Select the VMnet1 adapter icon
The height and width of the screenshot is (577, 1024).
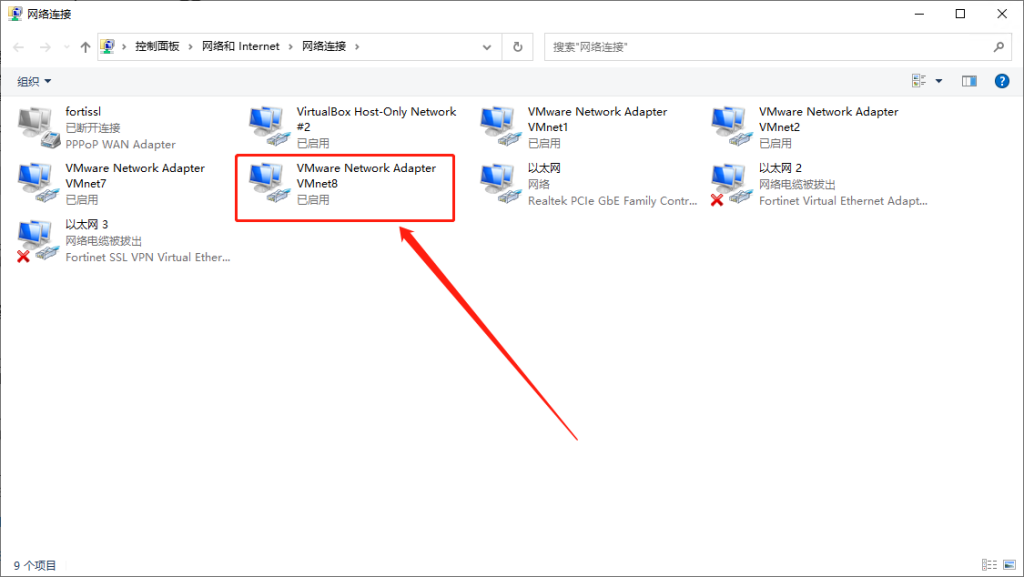[501, 127]
